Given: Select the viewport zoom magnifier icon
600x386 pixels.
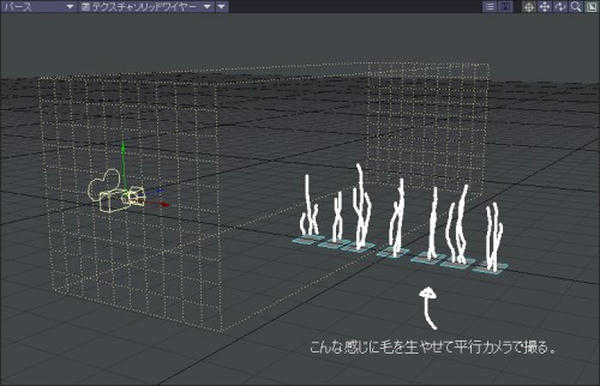Looking at the screenshot, I should point(576,7).
